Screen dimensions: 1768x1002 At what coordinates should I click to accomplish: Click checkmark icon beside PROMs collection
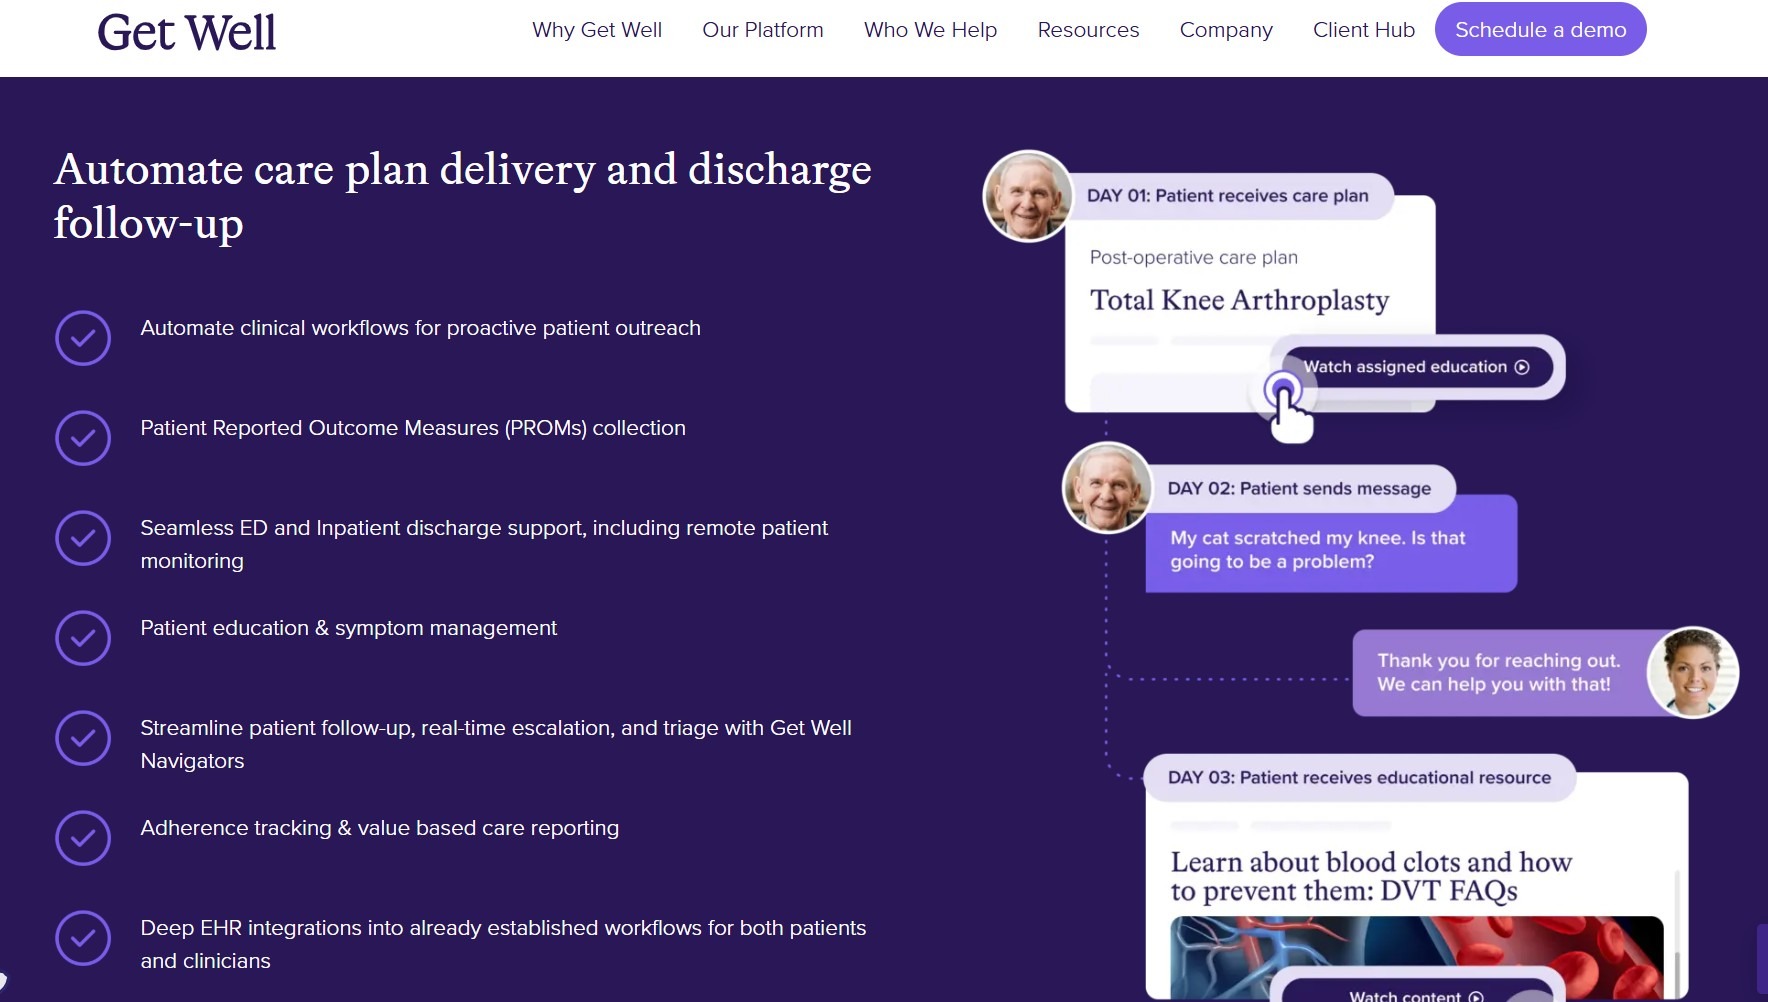83,438
